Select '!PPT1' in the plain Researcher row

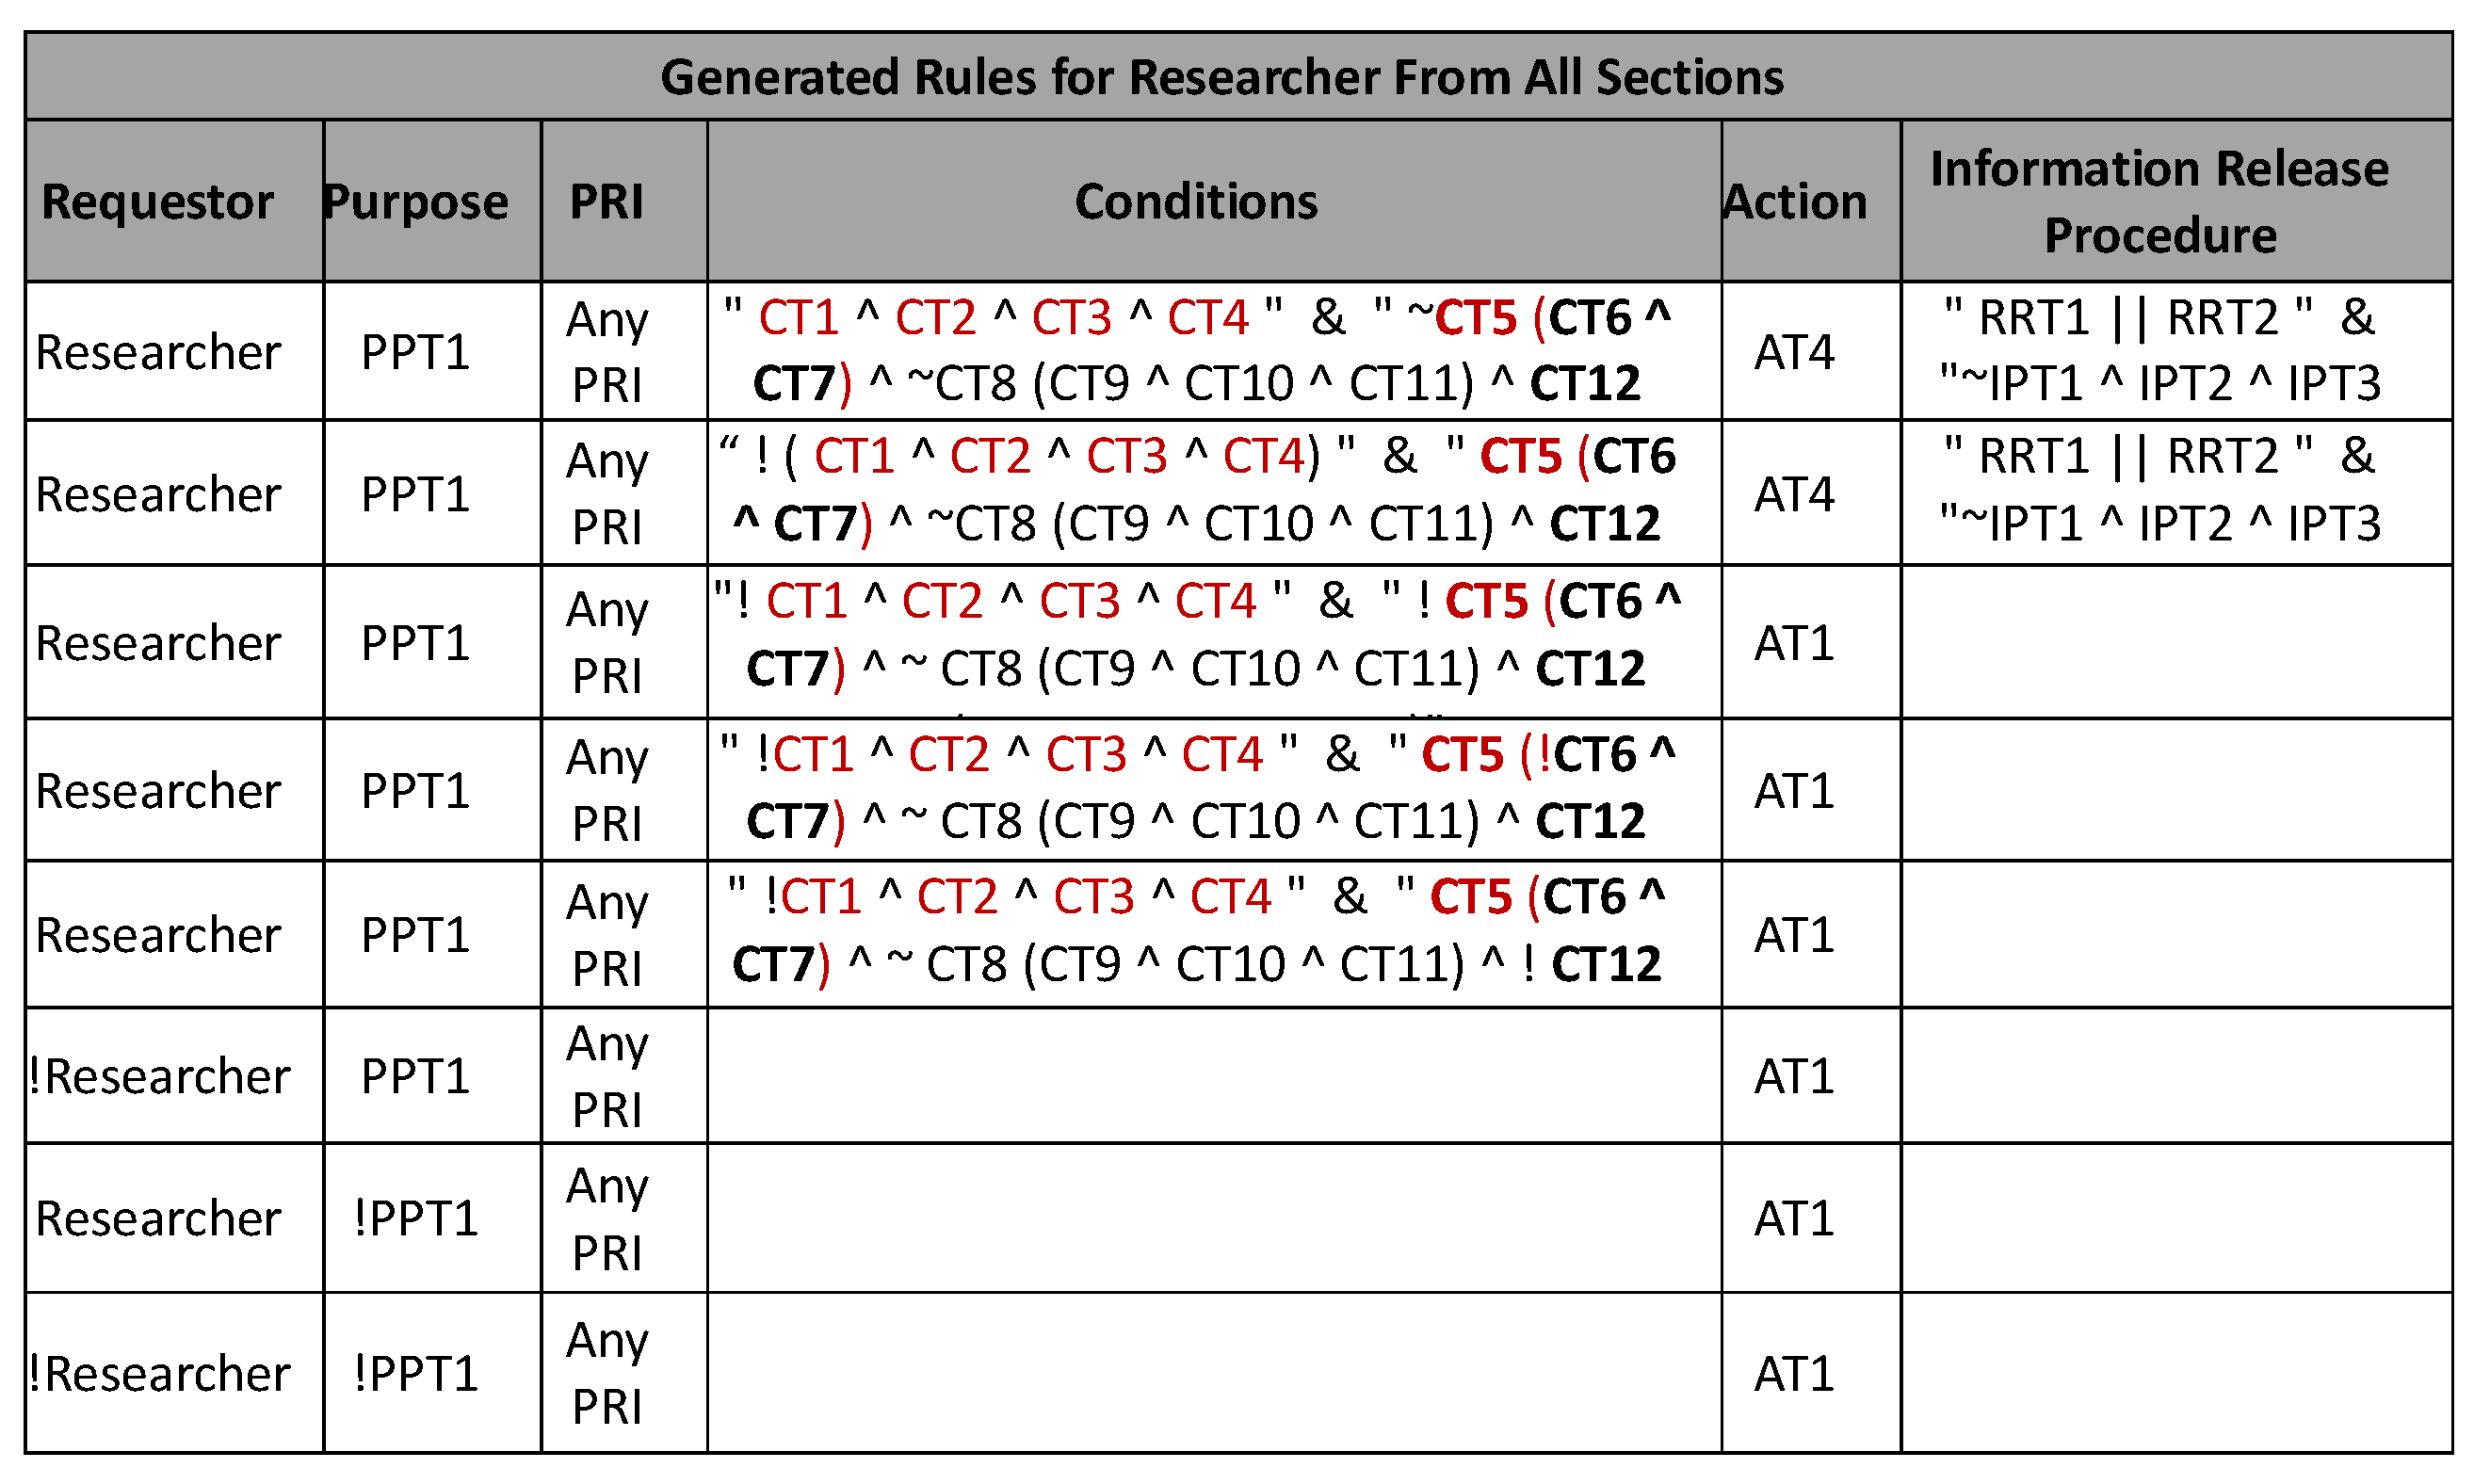tap(416, 1218)
